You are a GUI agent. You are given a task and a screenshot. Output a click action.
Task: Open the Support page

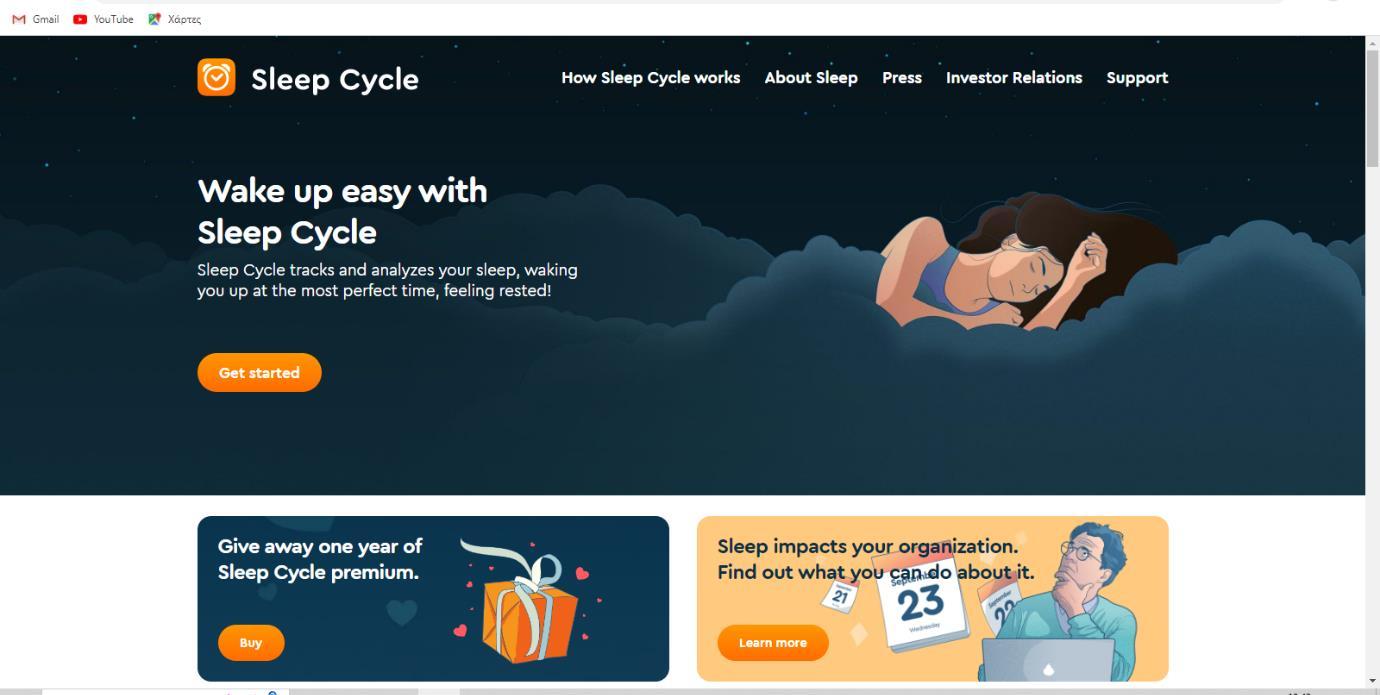pyautogui.click(x=1137, y=77)
